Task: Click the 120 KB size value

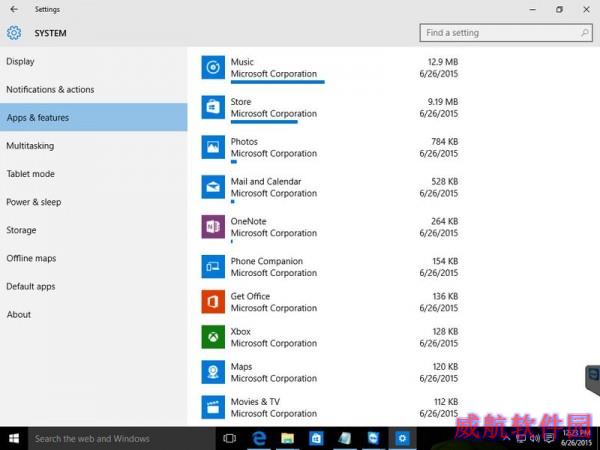Action: (x=445, y=366)
